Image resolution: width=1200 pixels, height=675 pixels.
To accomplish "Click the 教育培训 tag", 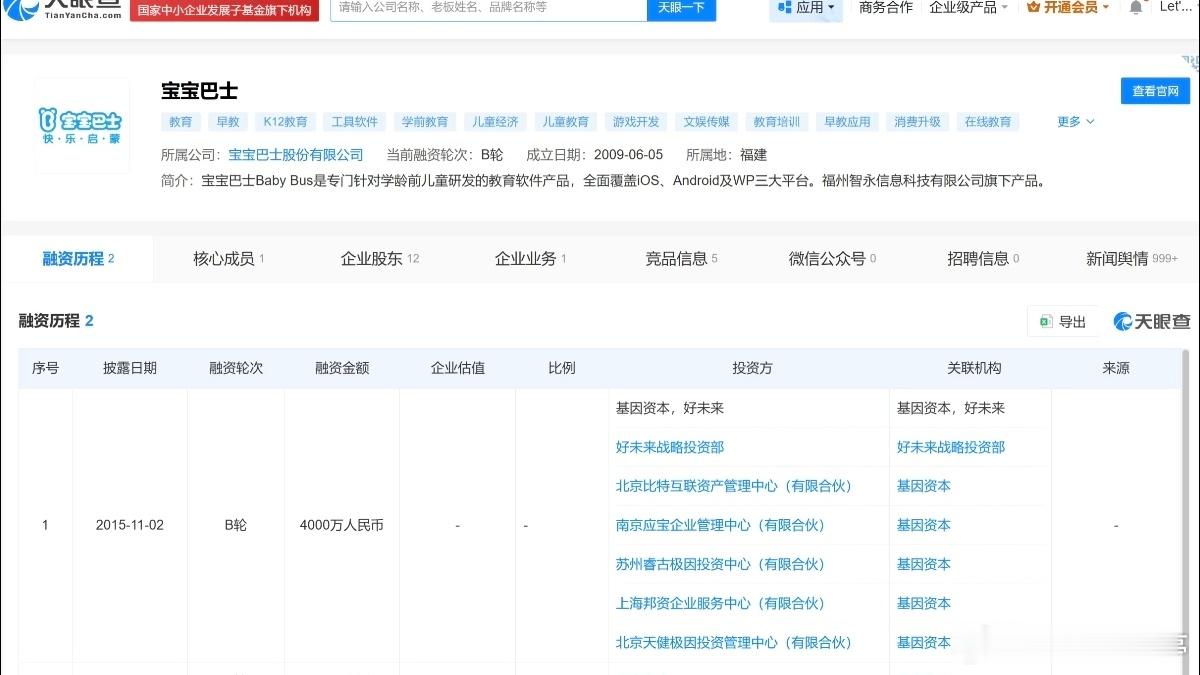I will 777,122.
